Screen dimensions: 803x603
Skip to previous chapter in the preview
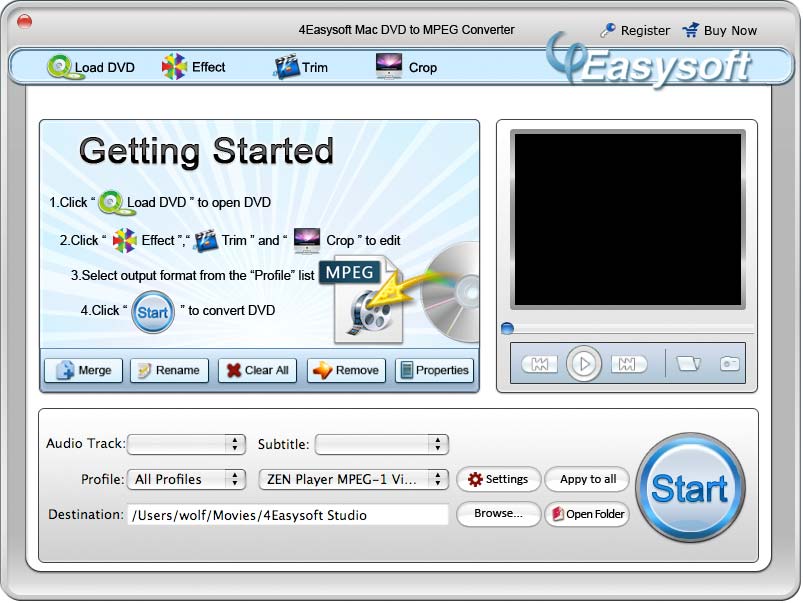540,364
